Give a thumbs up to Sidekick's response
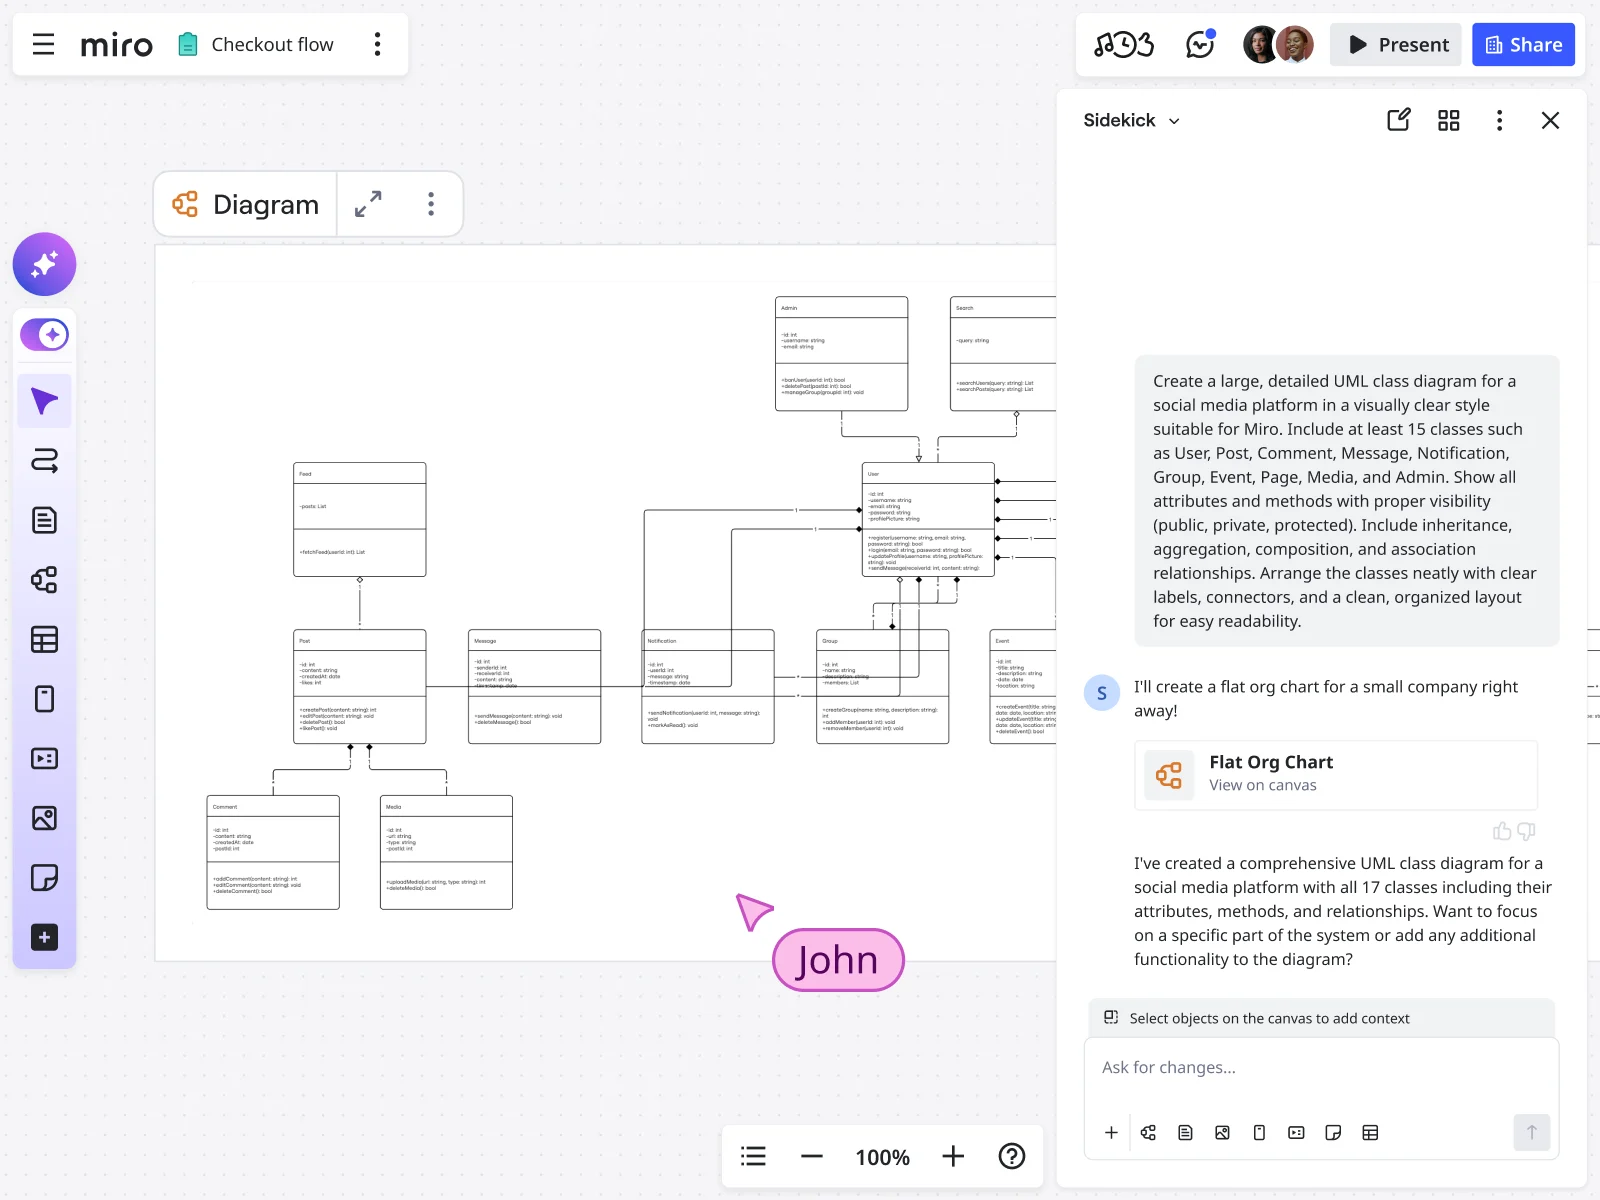Screen dimensions: 1600x1200 coord(1502,831)
